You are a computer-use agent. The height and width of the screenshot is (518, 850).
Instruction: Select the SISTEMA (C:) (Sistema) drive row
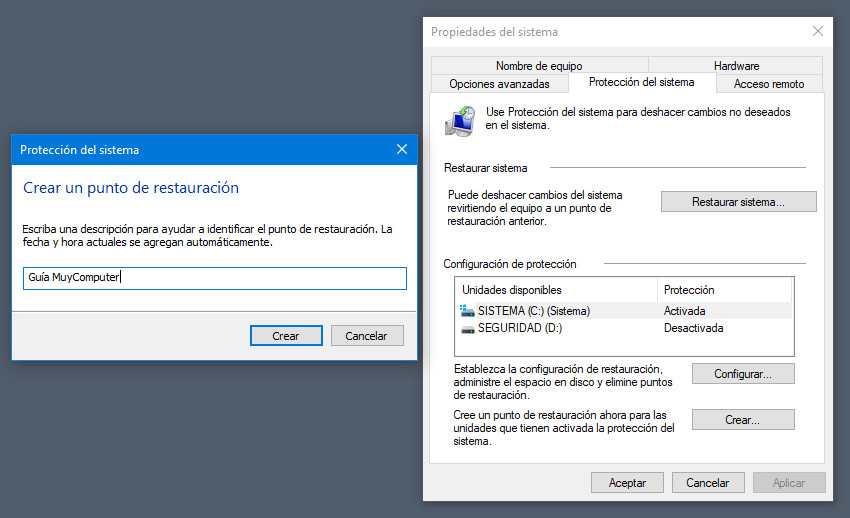pyautogui.click(x=625, y=310)
